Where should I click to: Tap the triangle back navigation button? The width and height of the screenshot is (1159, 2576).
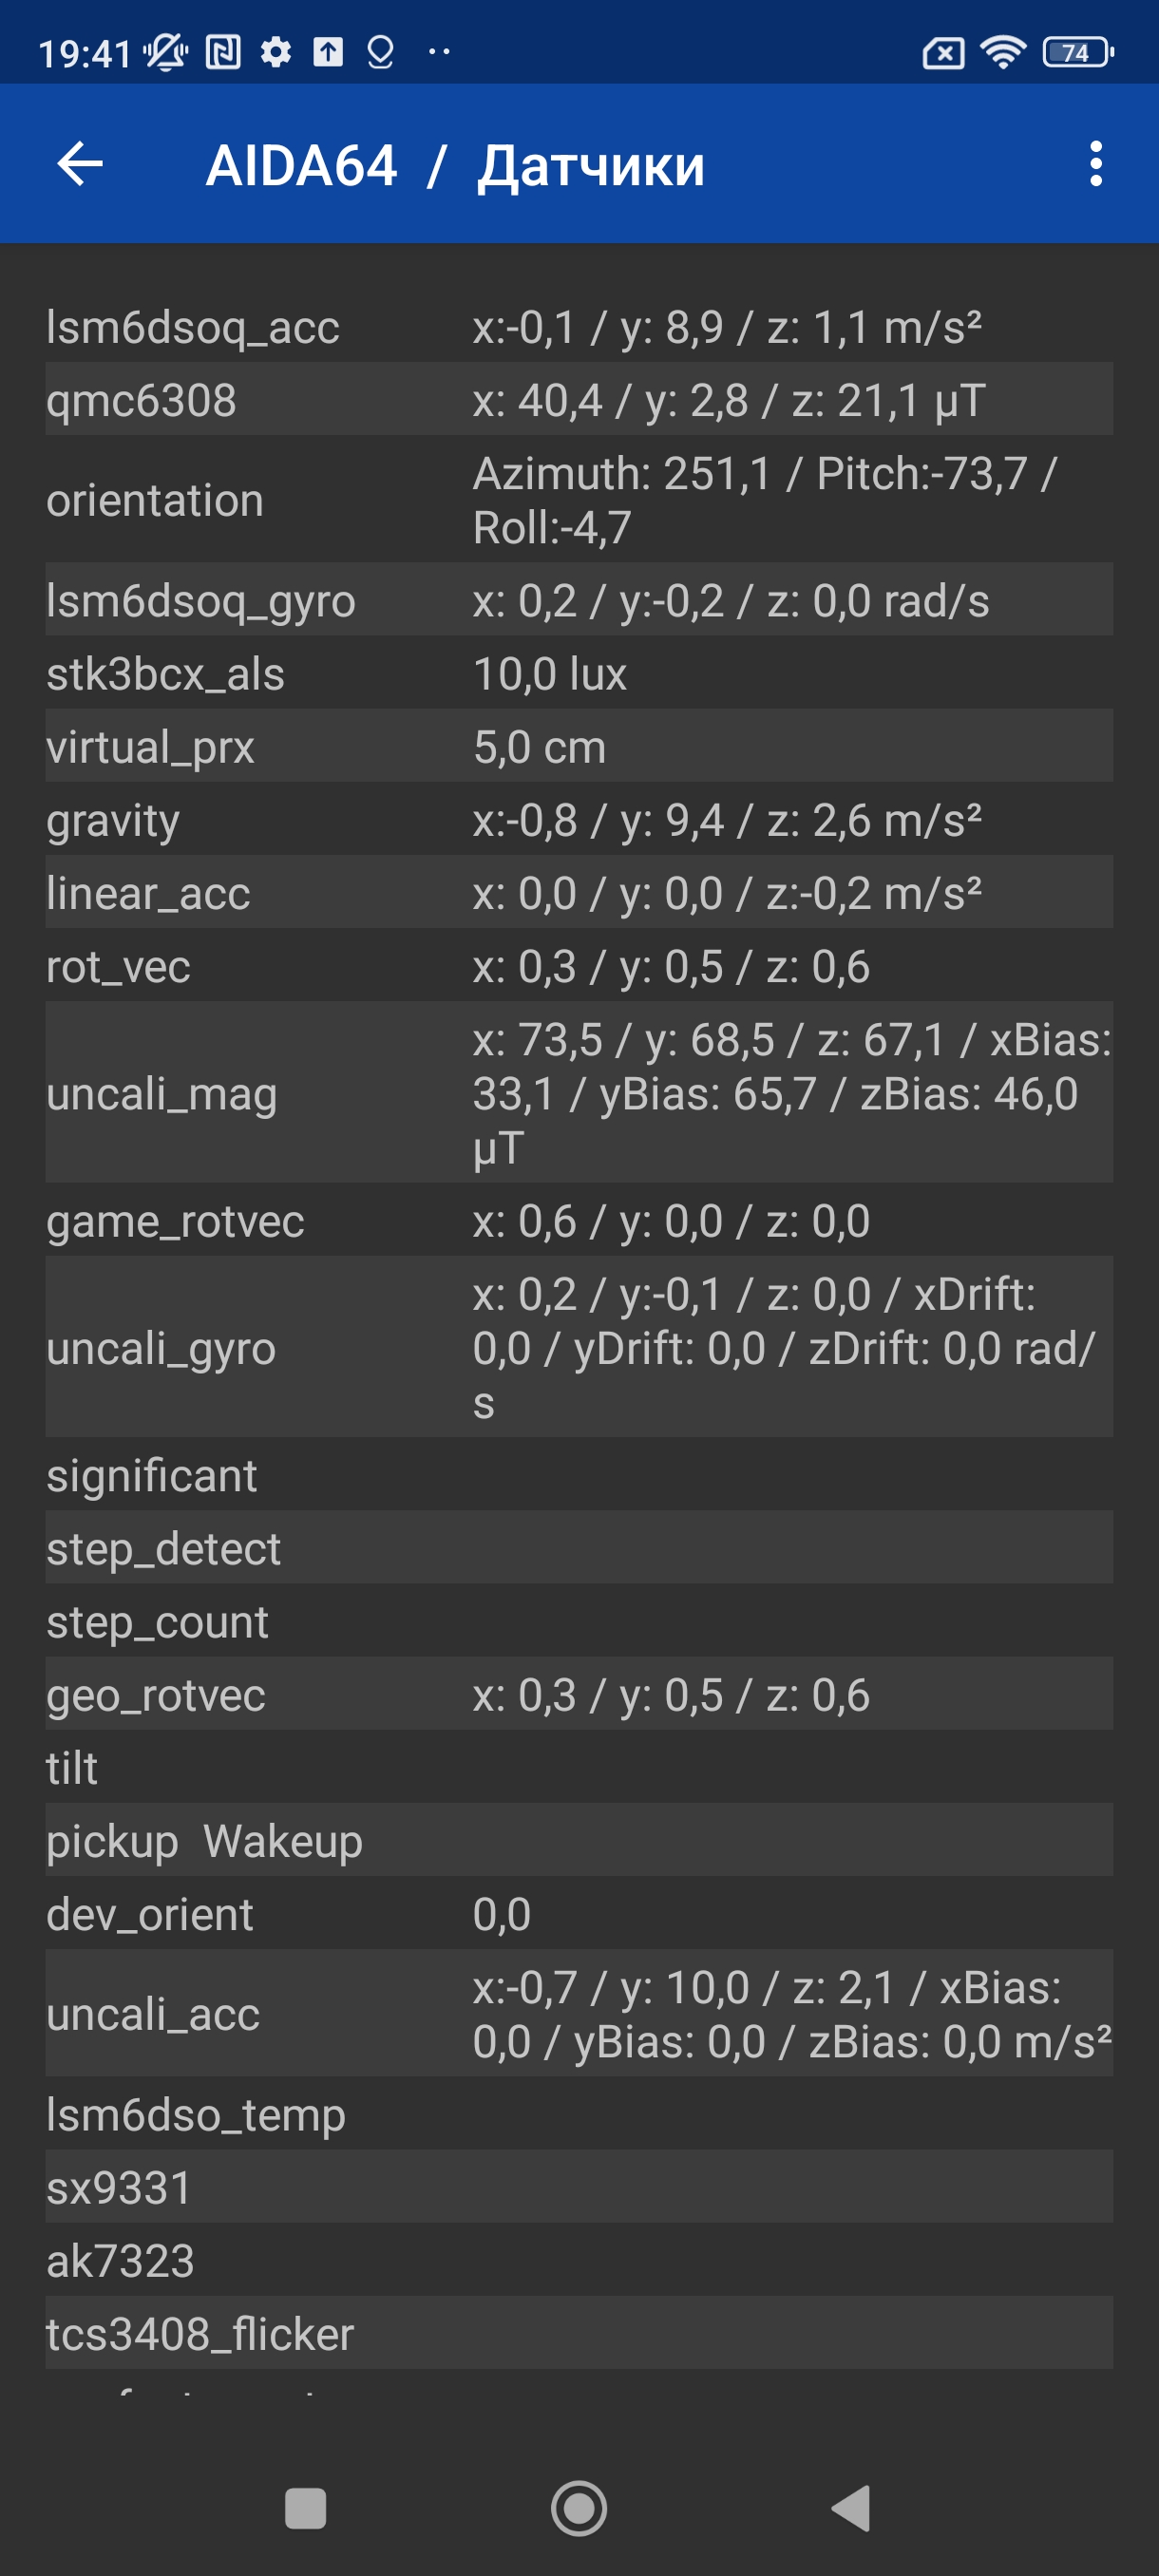(x=851, y=2508)
